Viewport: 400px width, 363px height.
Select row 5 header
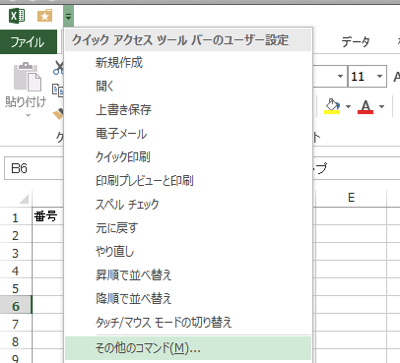point(16,288)
